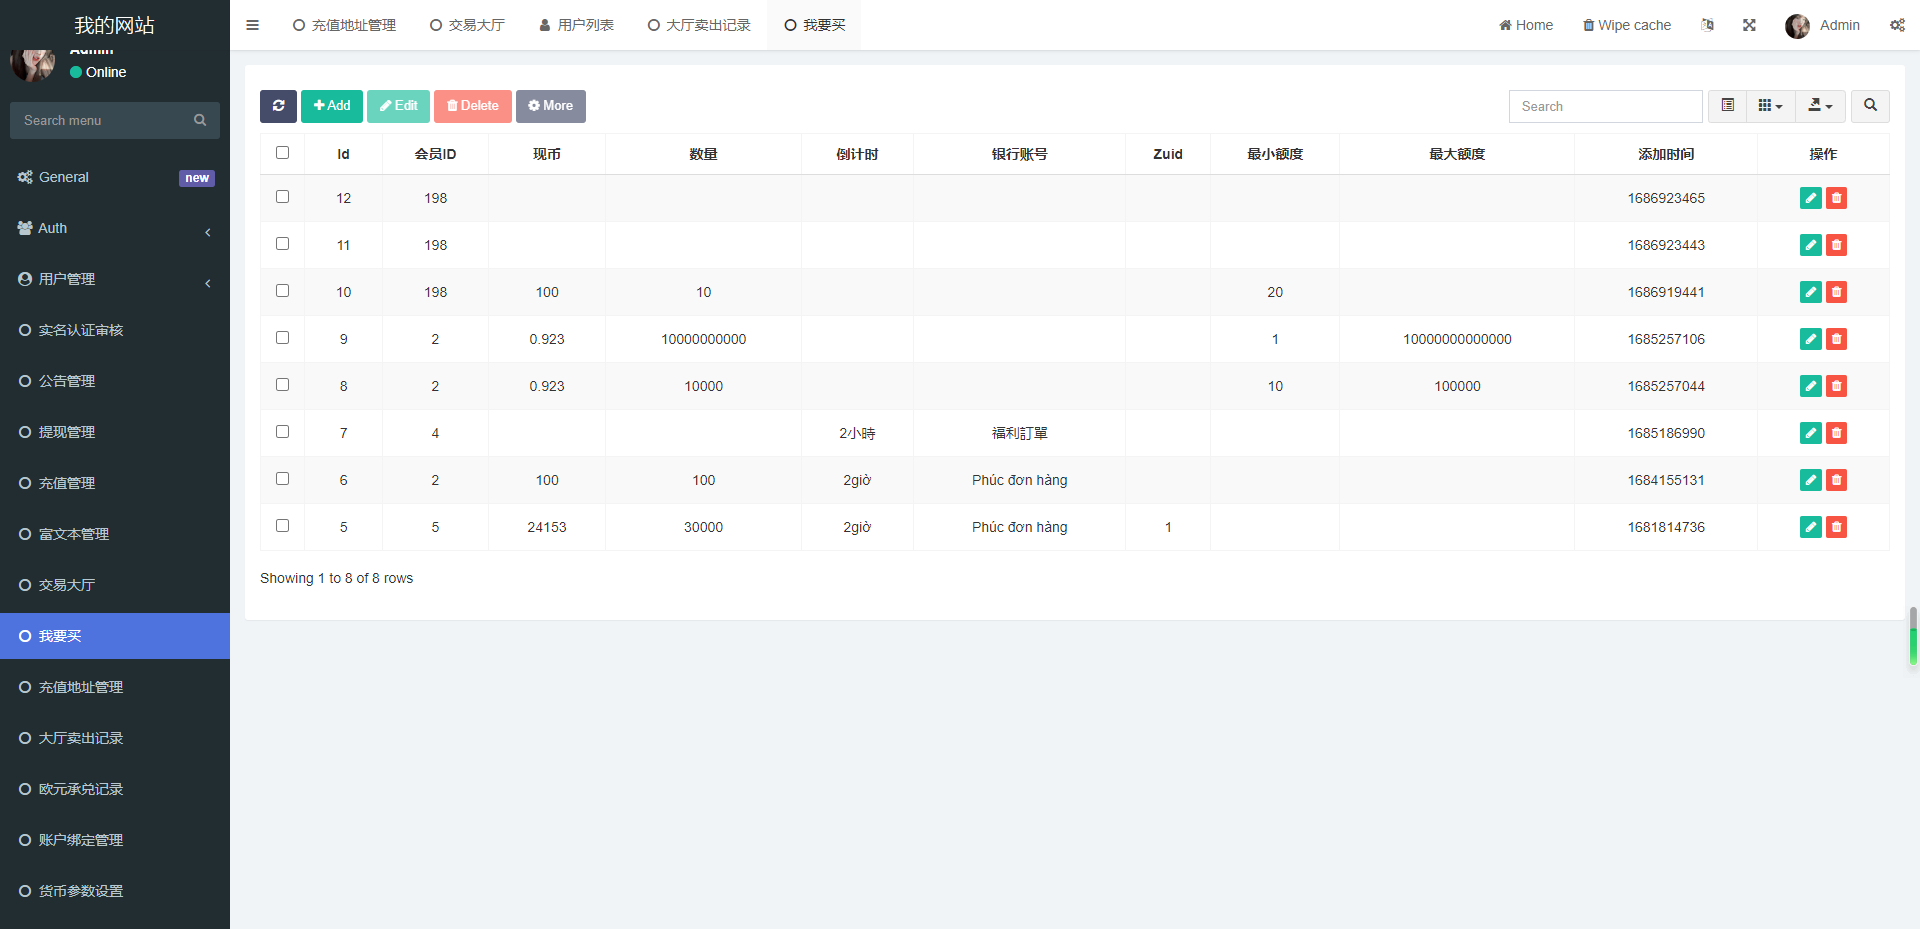Open the language switch icon in the top bar
1920x929 pixels.
coord(1708,25)
